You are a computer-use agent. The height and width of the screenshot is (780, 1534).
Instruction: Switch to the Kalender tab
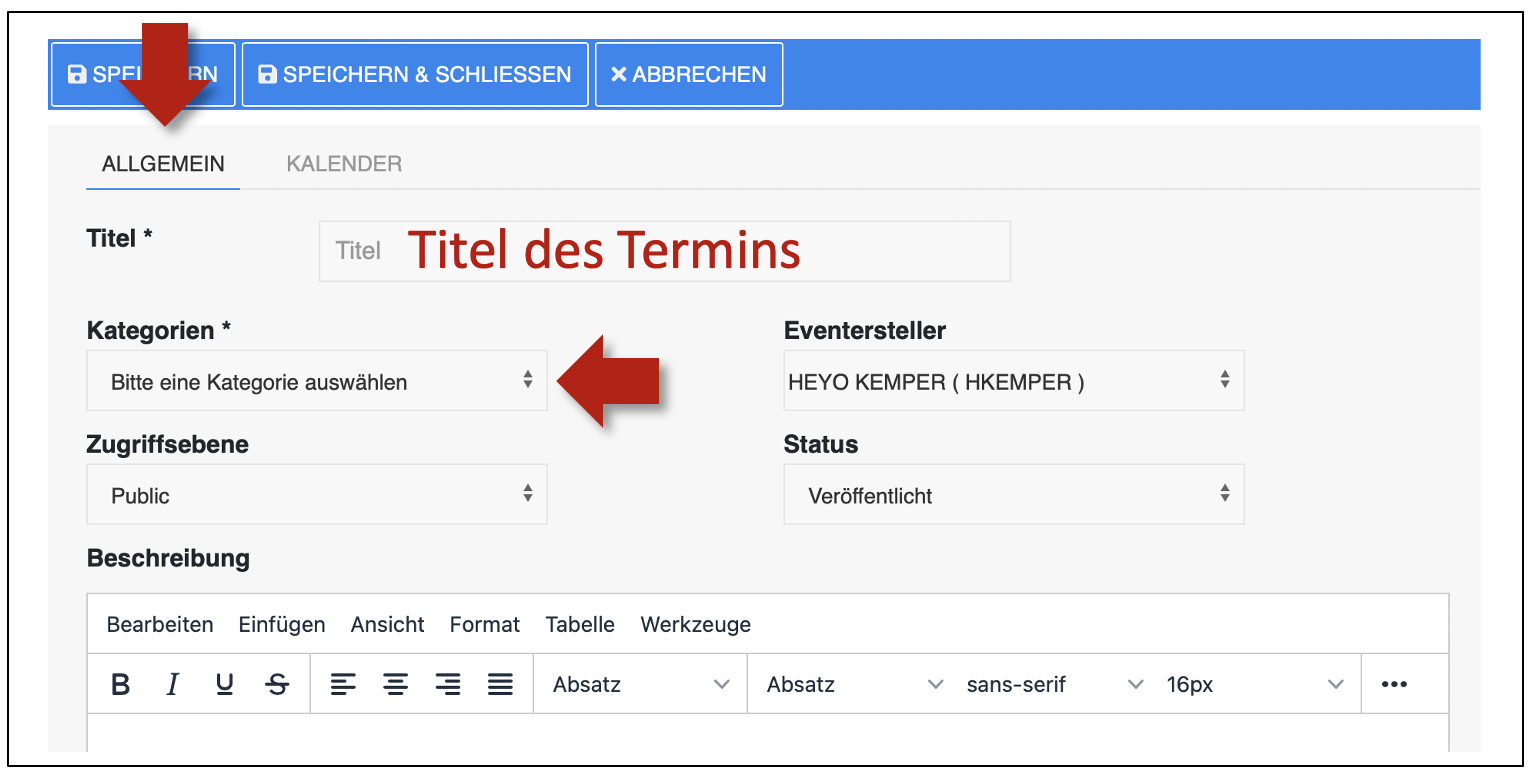(344, 164)
